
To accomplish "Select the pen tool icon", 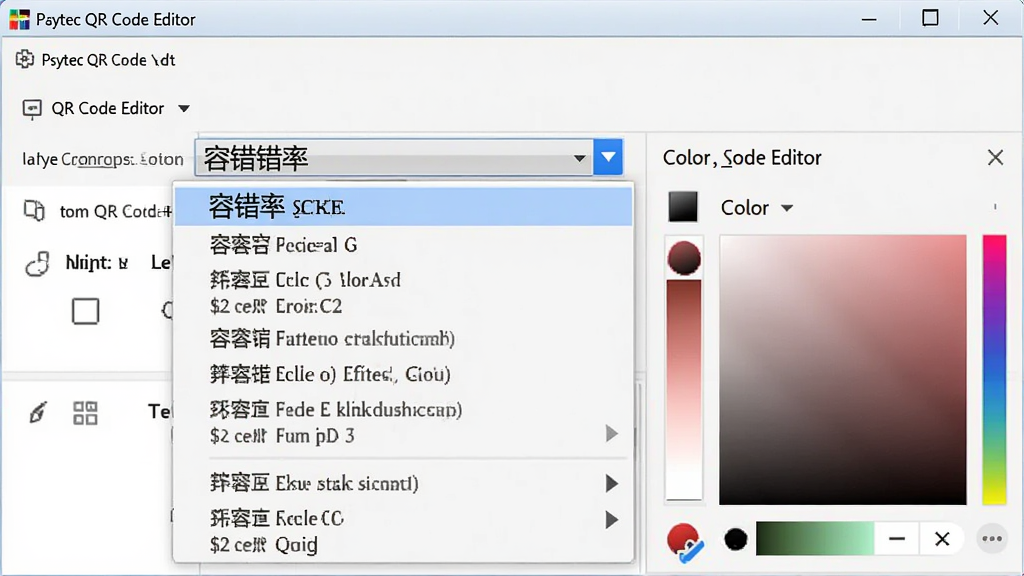I will (x=38, y=412).
